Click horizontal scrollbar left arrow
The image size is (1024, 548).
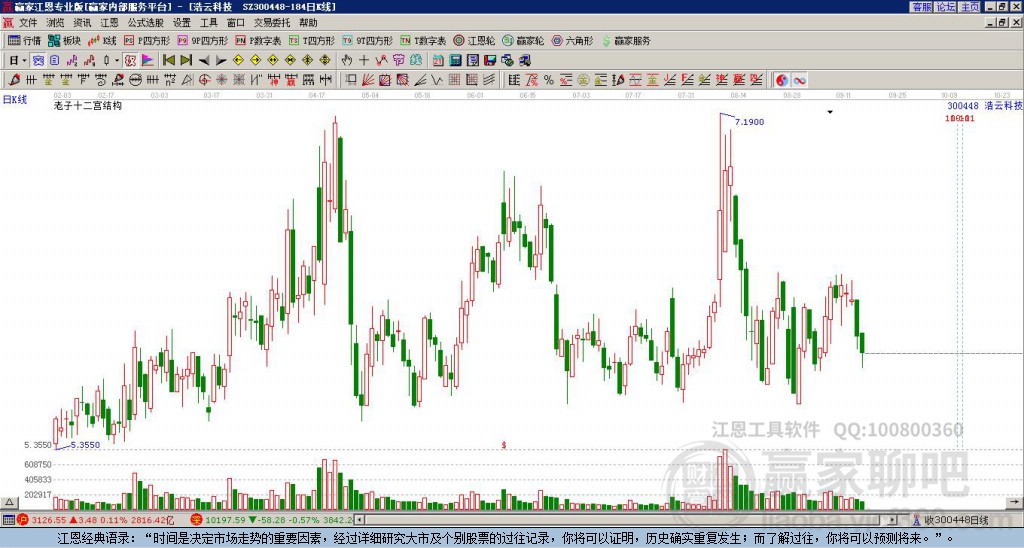point(360,520)
